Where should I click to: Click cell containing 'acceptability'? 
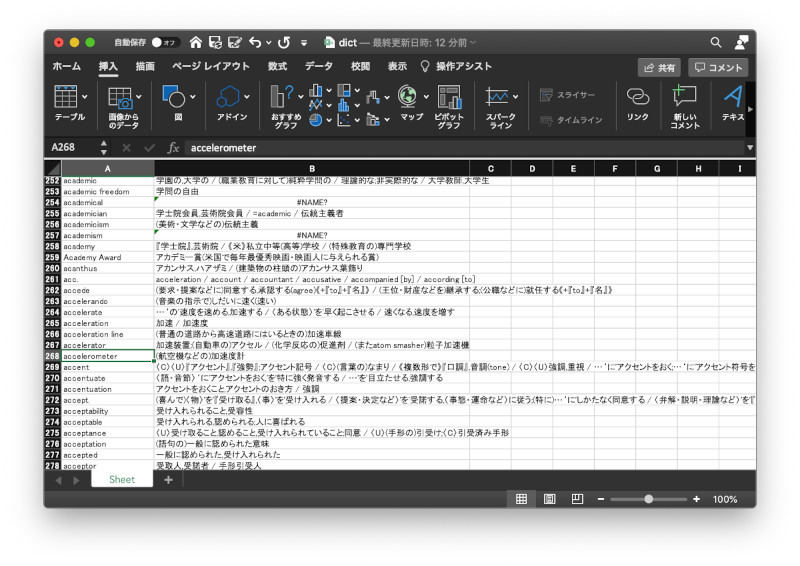pos(108,411)
